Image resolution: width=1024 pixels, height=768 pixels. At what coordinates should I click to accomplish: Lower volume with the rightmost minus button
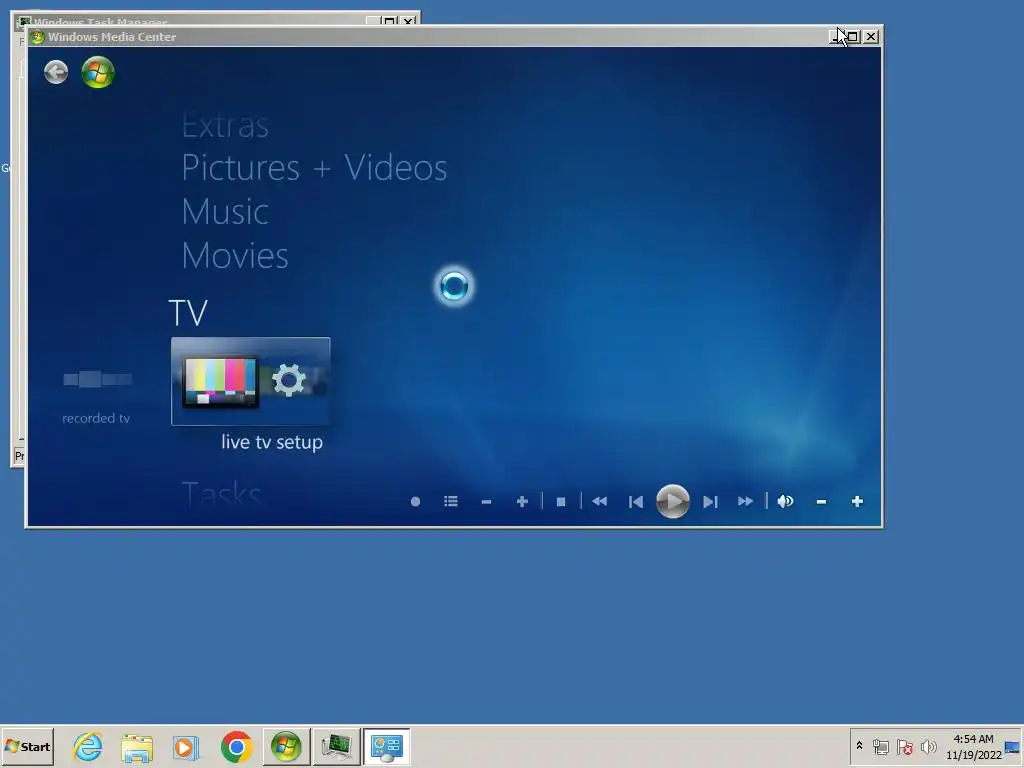(822, 502)
